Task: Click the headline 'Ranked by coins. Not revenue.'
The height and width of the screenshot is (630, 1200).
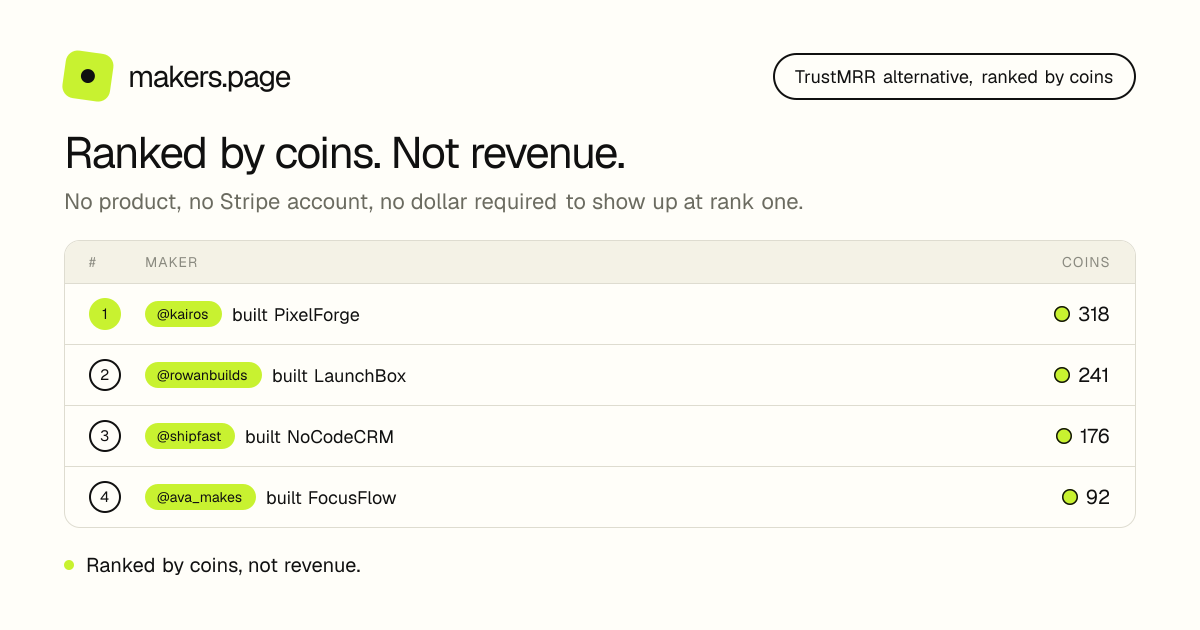Action: tap(345, 153)
